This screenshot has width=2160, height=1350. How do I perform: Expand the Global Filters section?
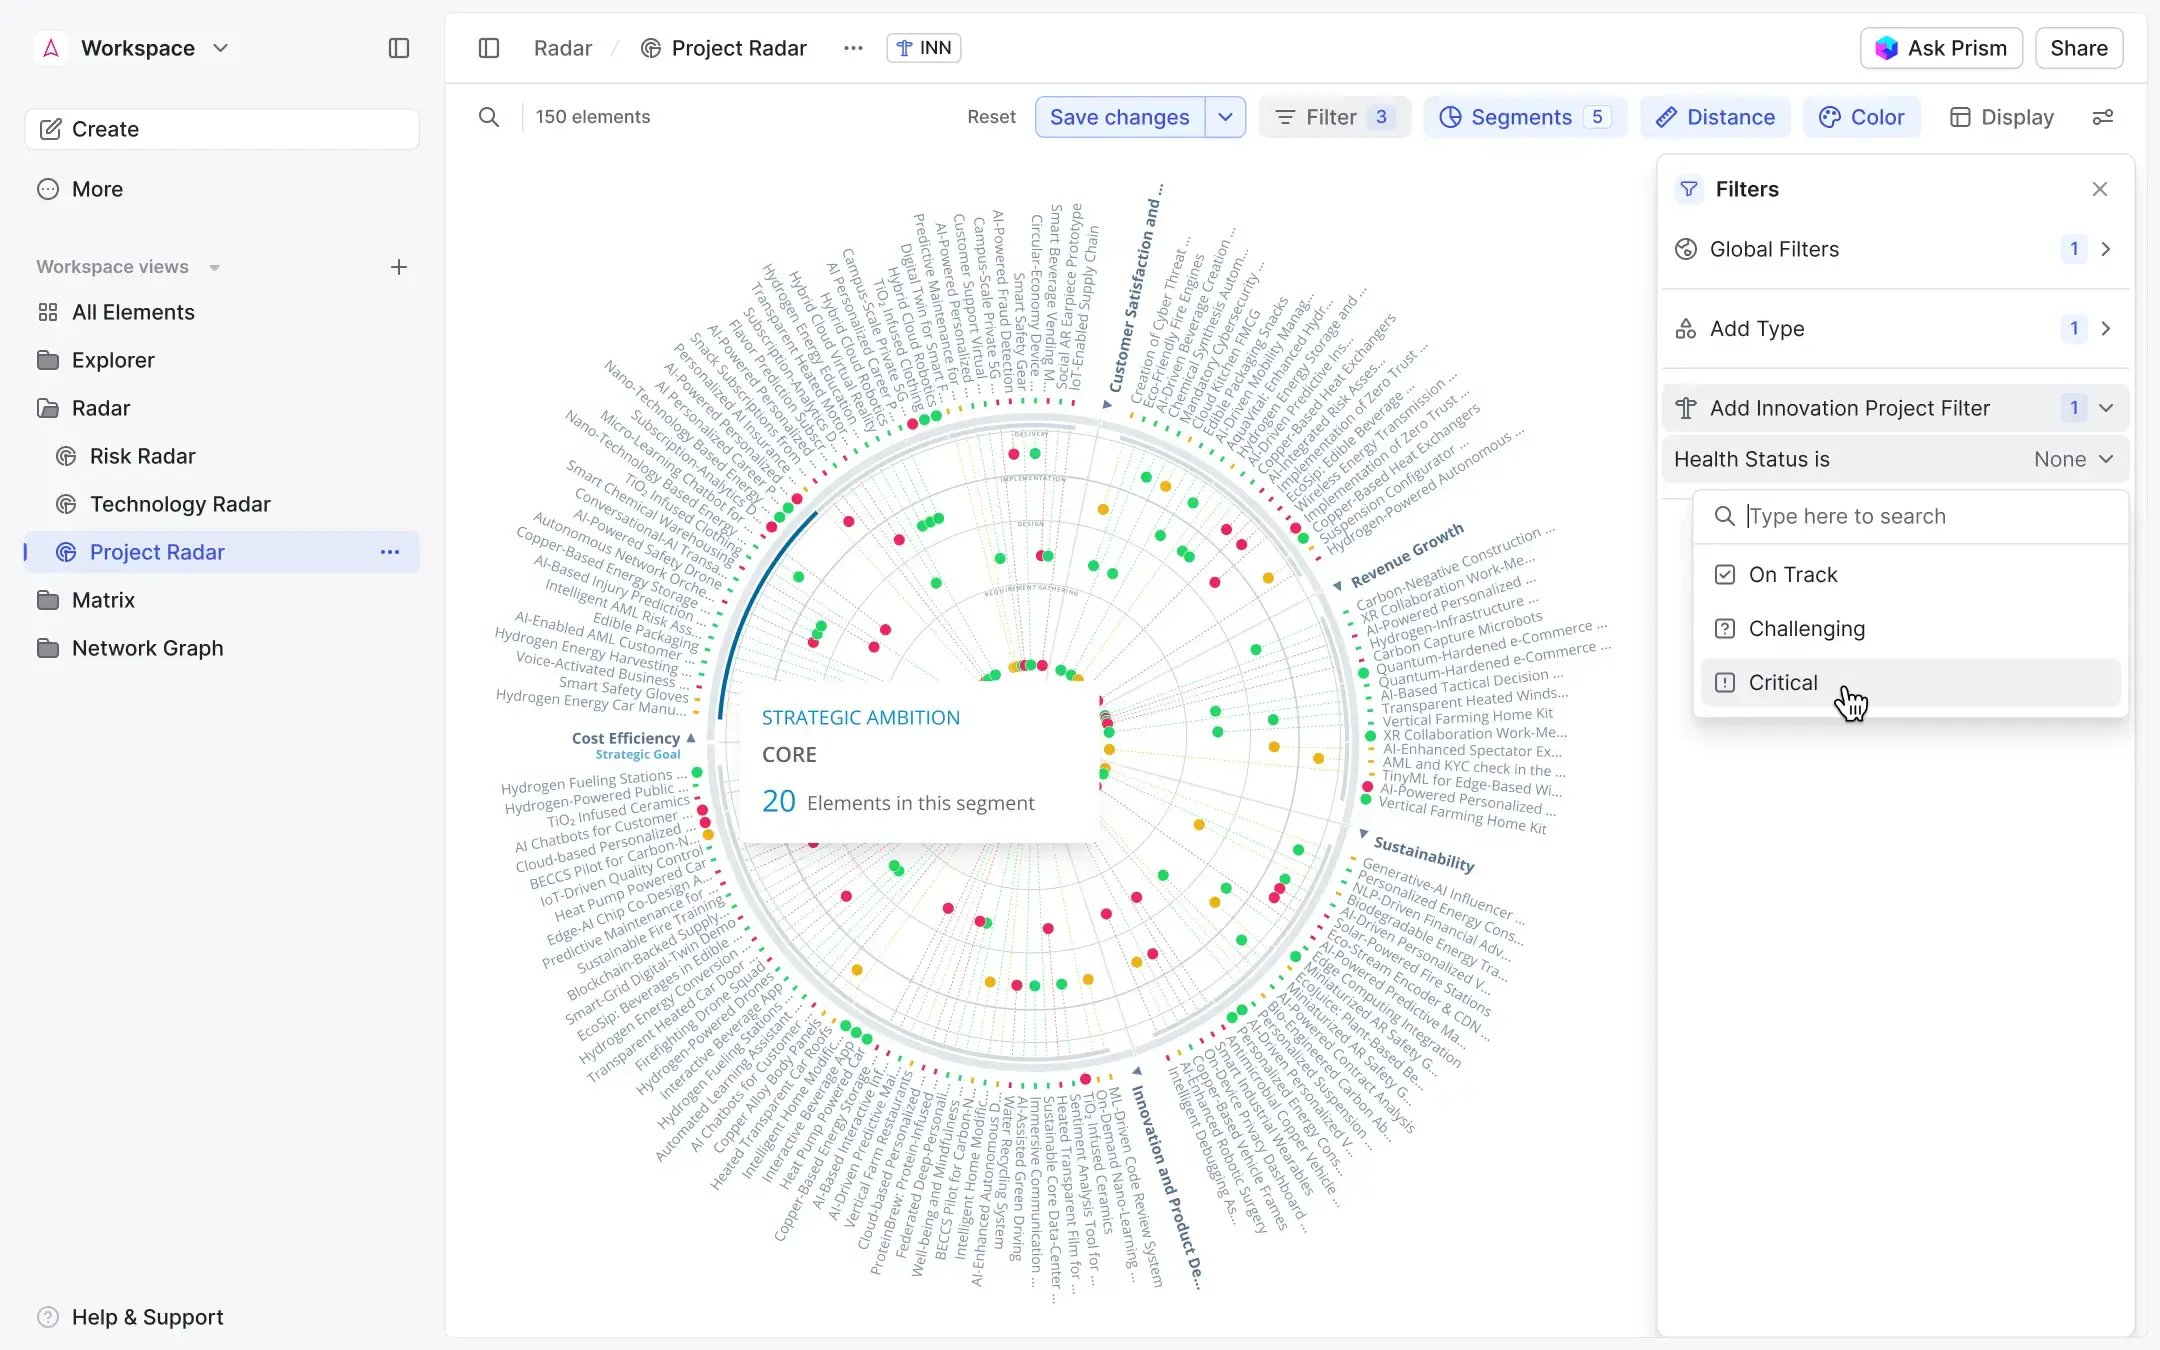coord(2107,249)
